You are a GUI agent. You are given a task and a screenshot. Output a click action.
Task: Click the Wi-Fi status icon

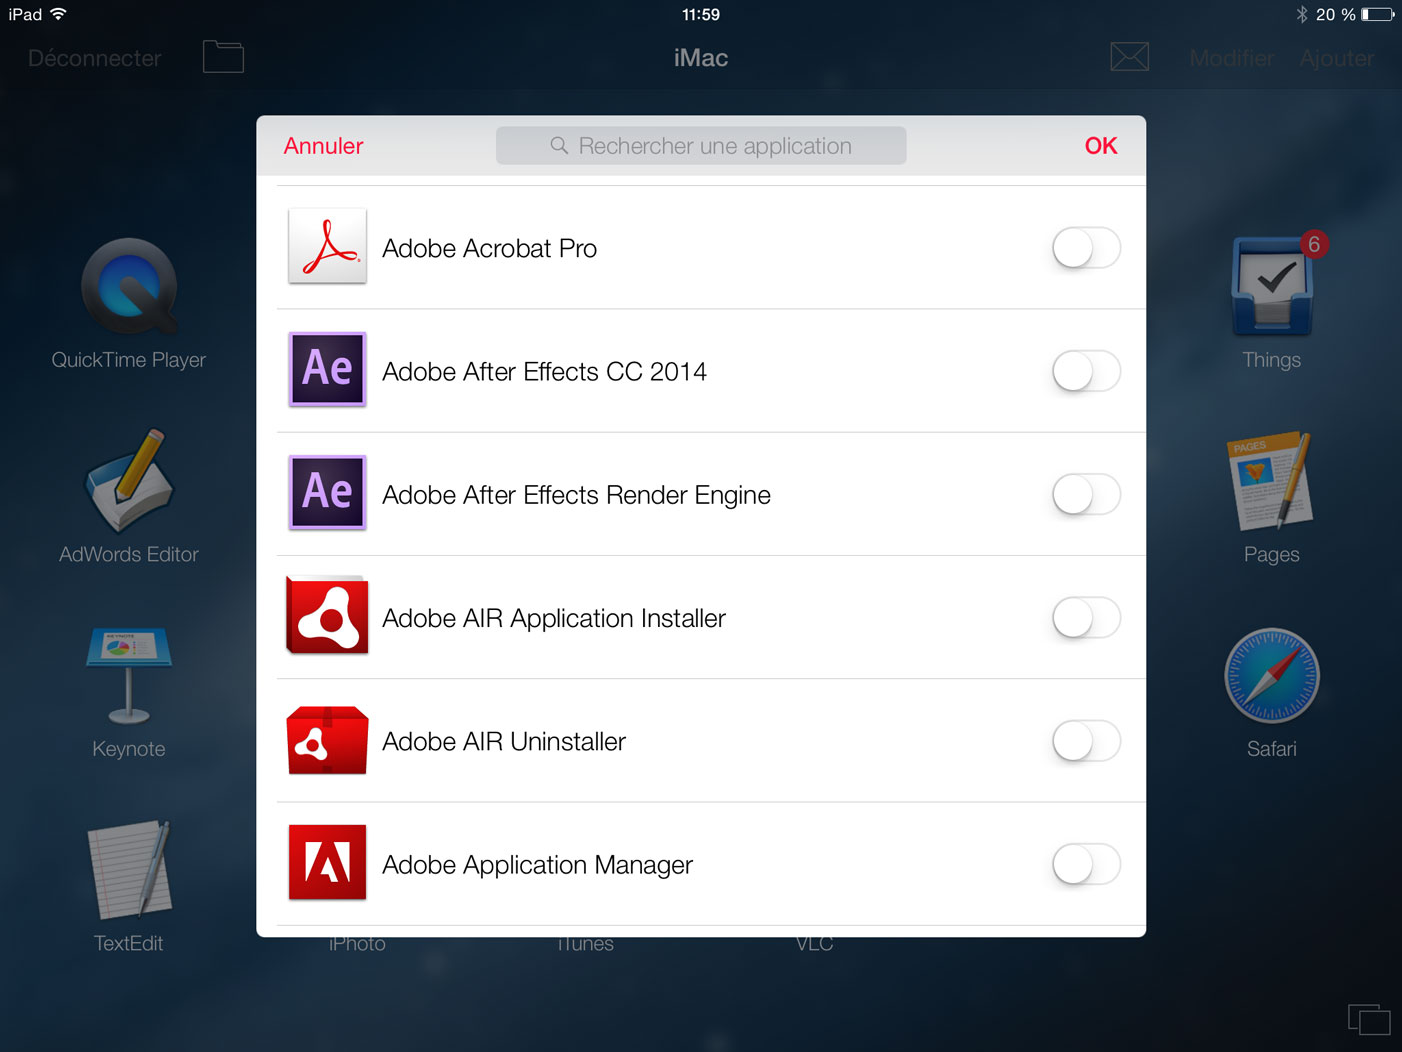click(x=58, y=14)
